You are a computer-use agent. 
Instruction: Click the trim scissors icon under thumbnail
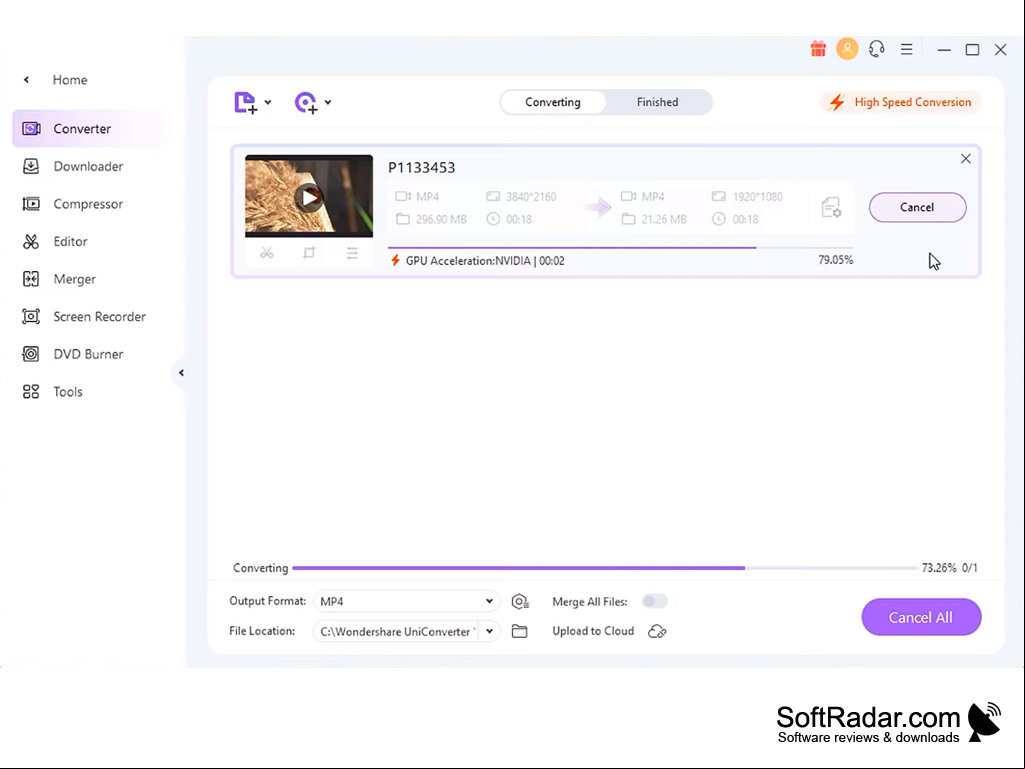(x=267, y=253)
